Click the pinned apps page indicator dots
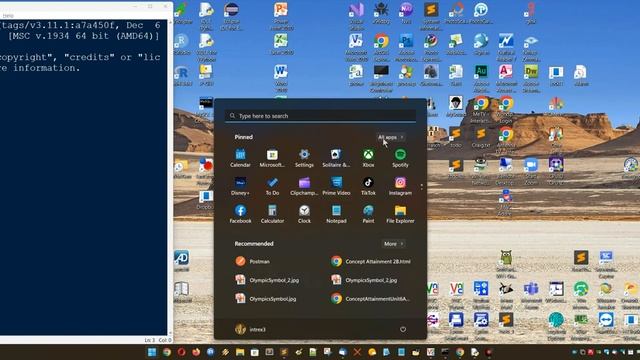 click(422, 187)
